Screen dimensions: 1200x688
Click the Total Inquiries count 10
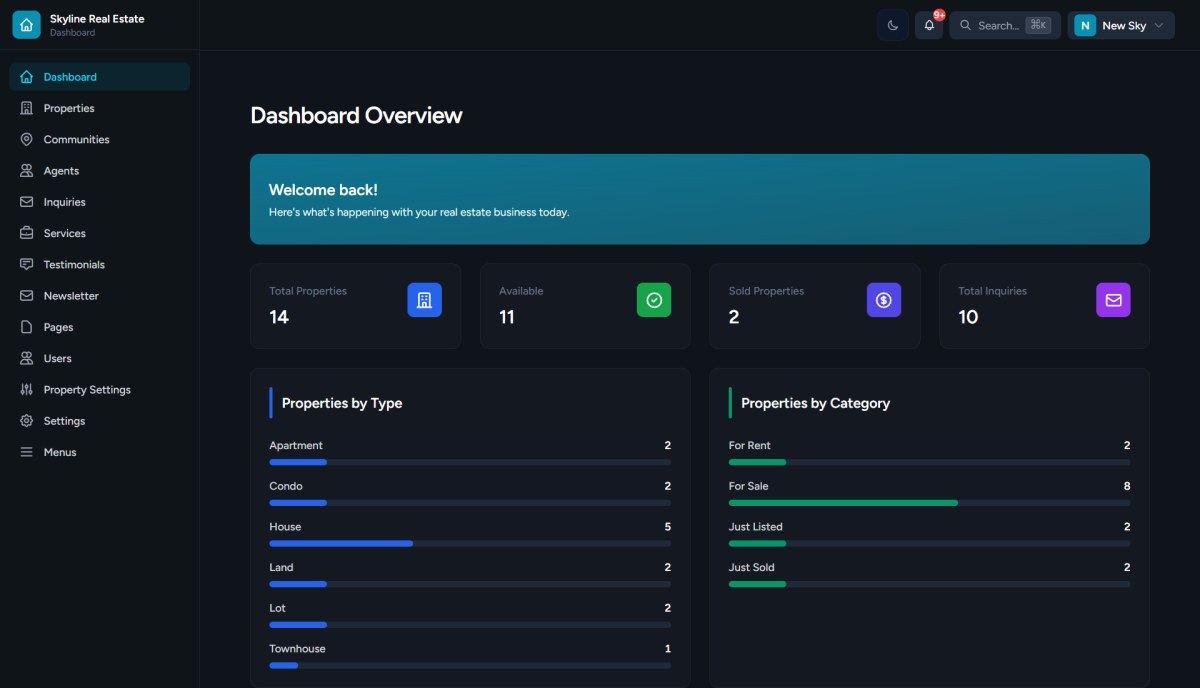pos(968,317)
